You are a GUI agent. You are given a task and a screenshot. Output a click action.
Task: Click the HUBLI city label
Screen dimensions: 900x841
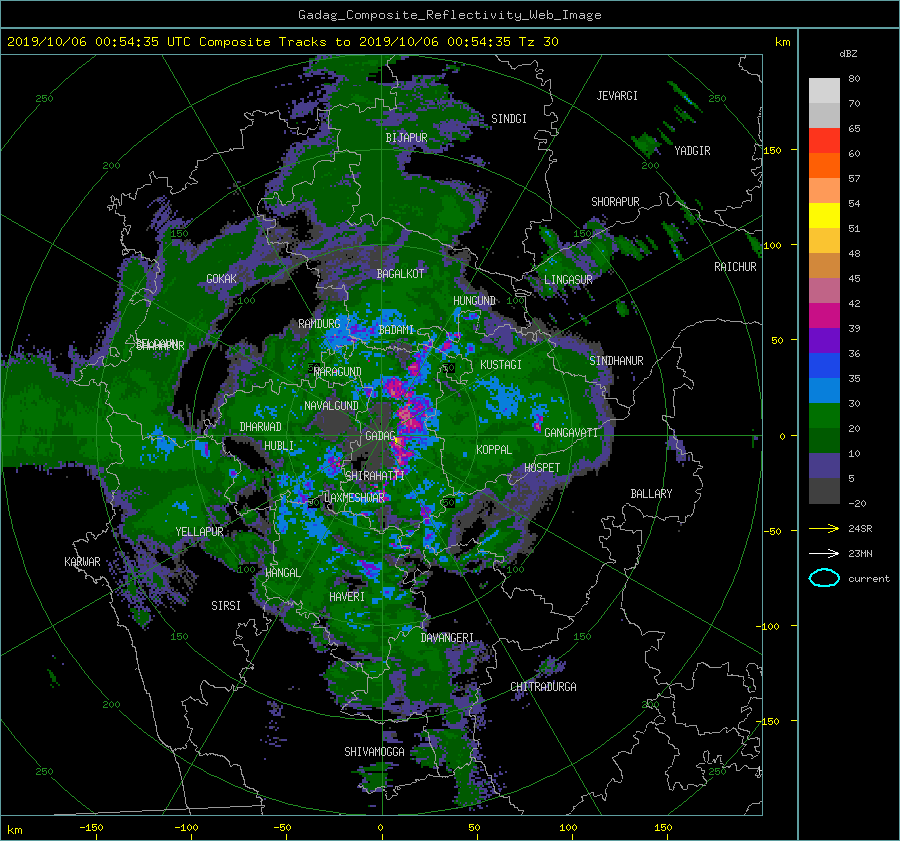pyautogui.click(x=278, y=446)
